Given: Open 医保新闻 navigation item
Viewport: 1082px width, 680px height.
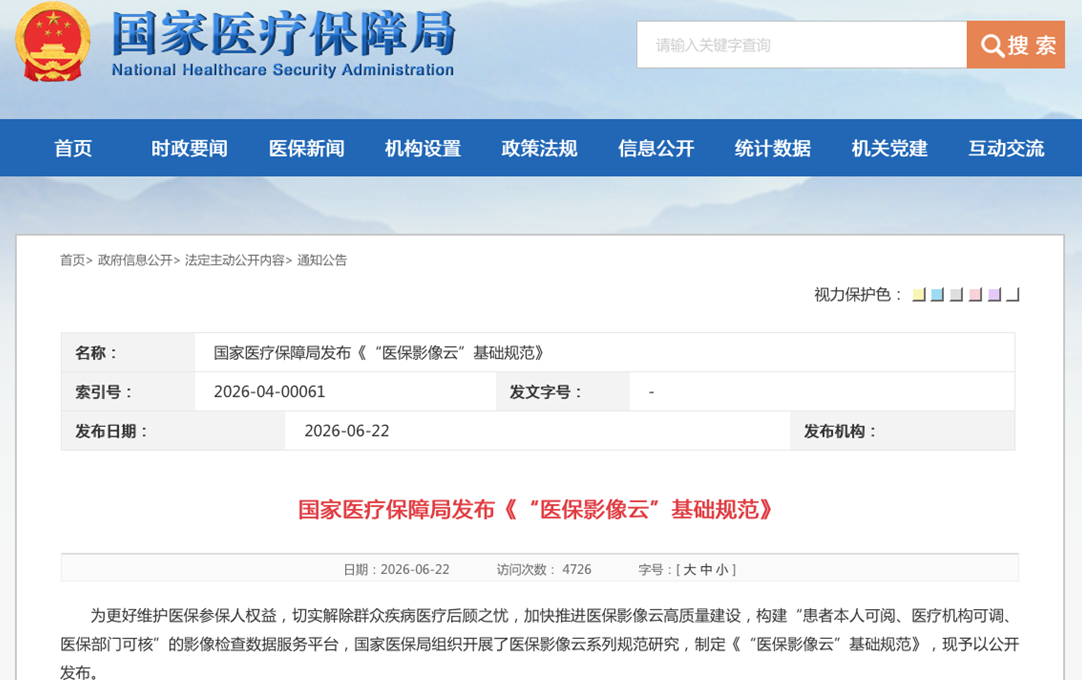Looking at the screenshot, I should [x=306, y=148].
